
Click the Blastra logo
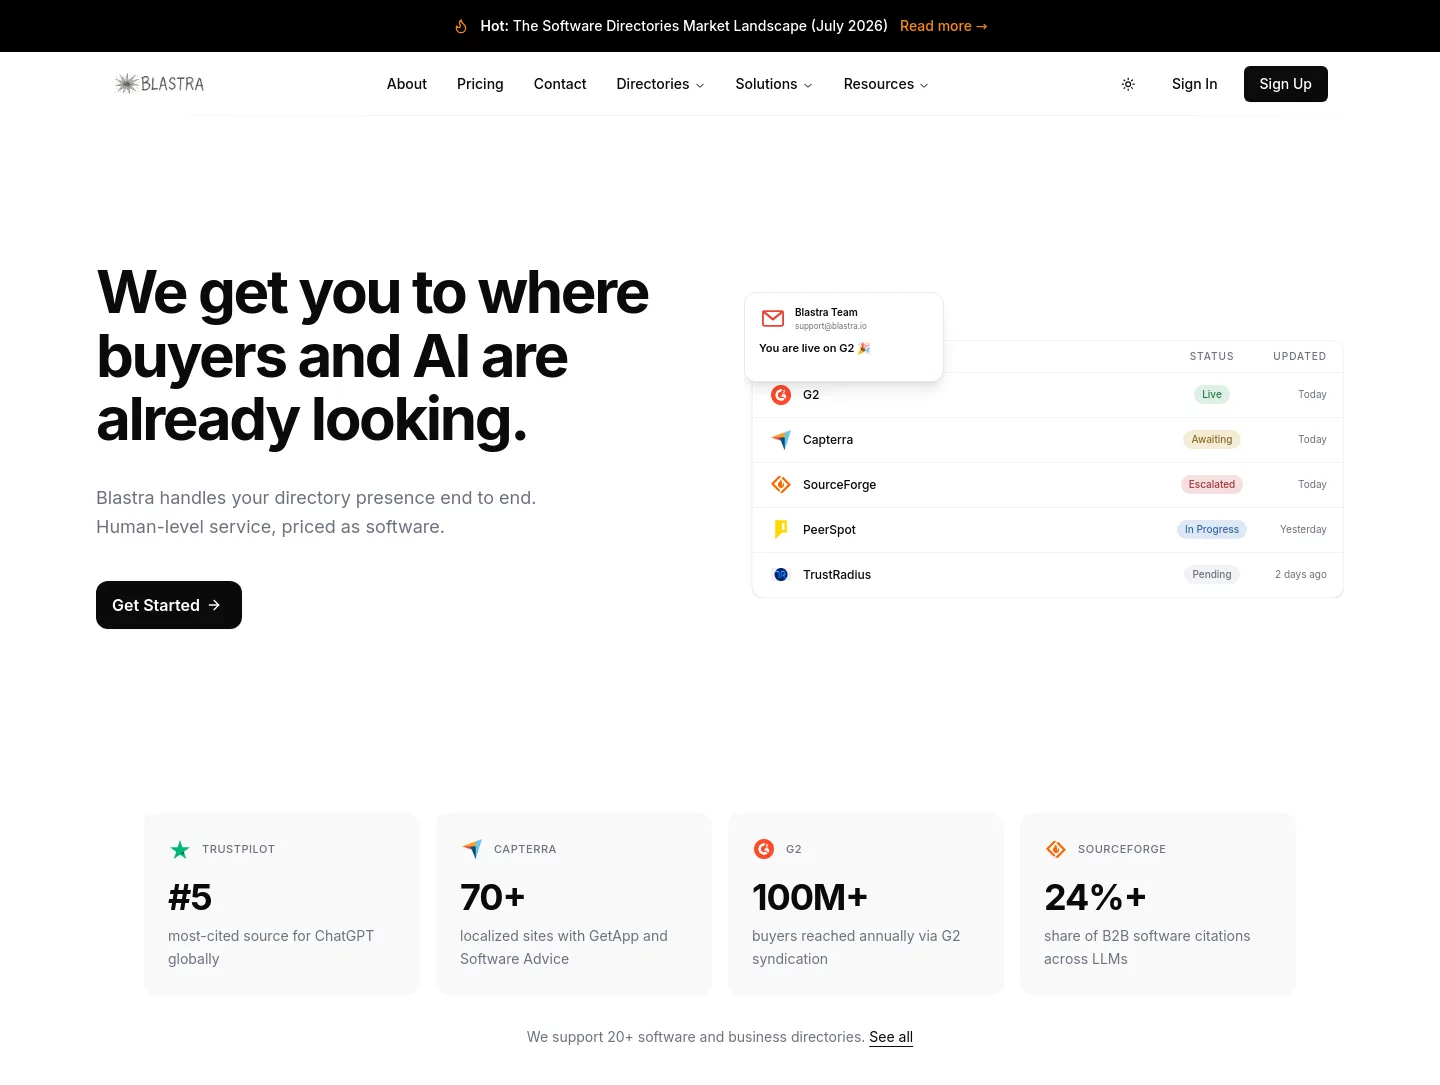(159, 84)
